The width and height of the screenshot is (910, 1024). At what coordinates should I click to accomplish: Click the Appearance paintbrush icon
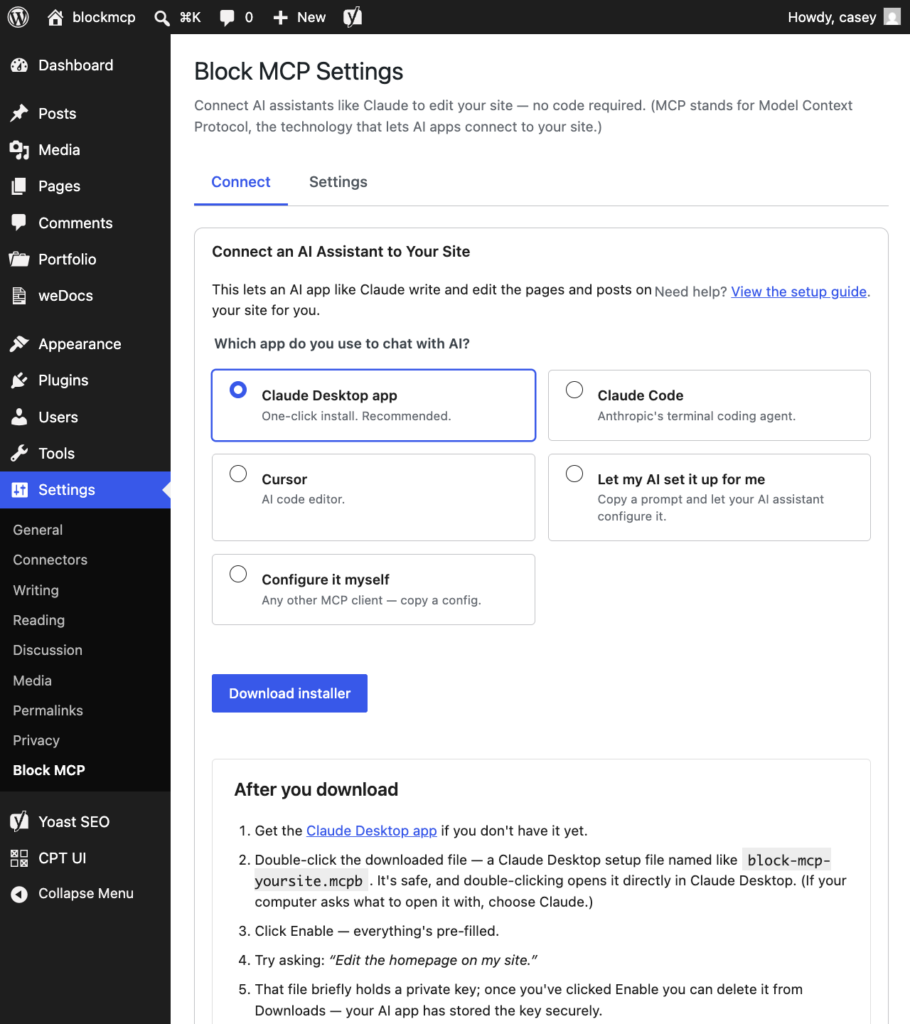click(20, 344)
